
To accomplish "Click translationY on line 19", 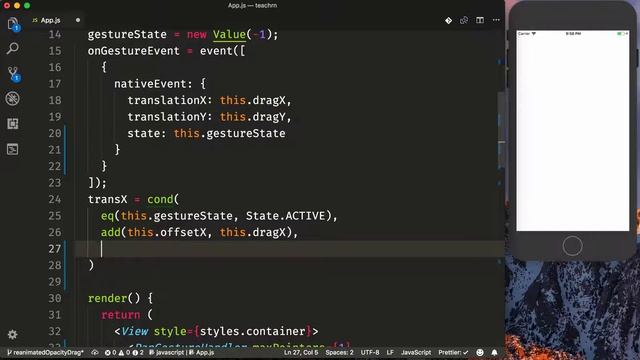I will click(x=167, y=117).
